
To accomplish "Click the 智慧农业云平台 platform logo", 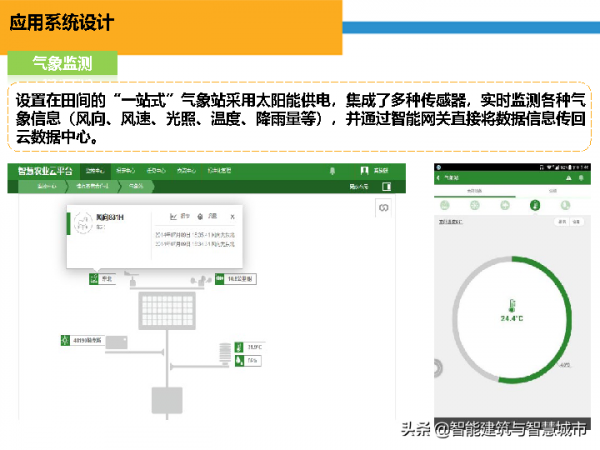I will tap(45, 171).
